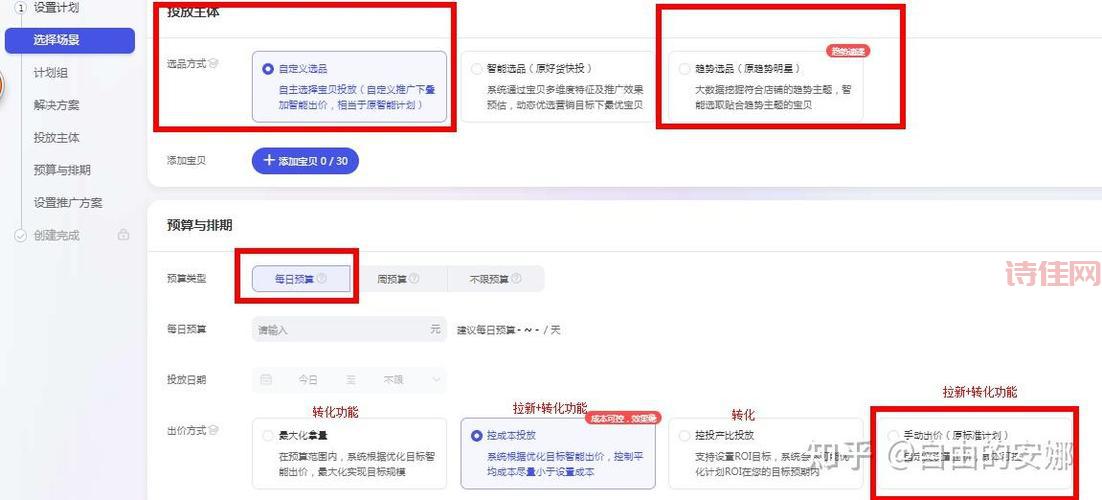Choose the 手动出价（原标准计划） bidding radio
The image size is (1102, 500).
[x=894, y=436]
